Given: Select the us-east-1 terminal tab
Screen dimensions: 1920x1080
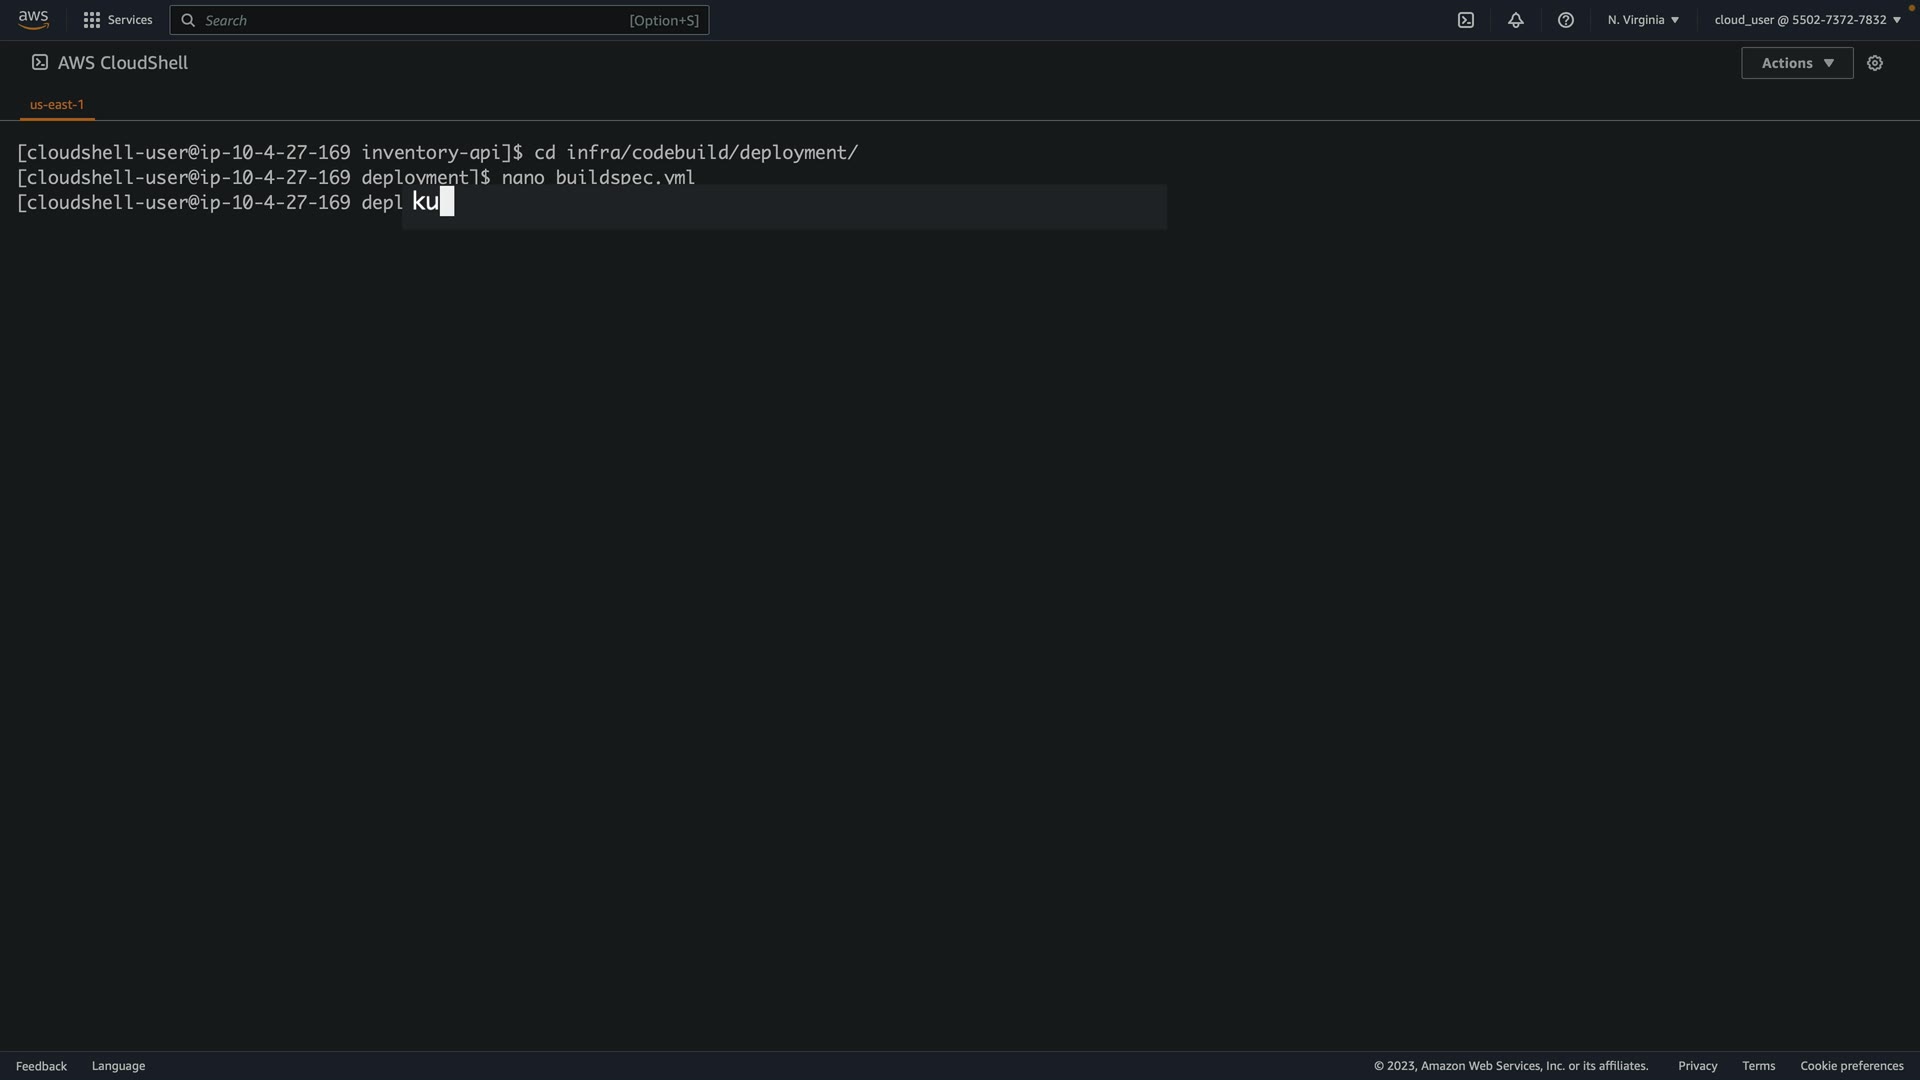Looking at the screenshot, I should click(x=57, y=104).
